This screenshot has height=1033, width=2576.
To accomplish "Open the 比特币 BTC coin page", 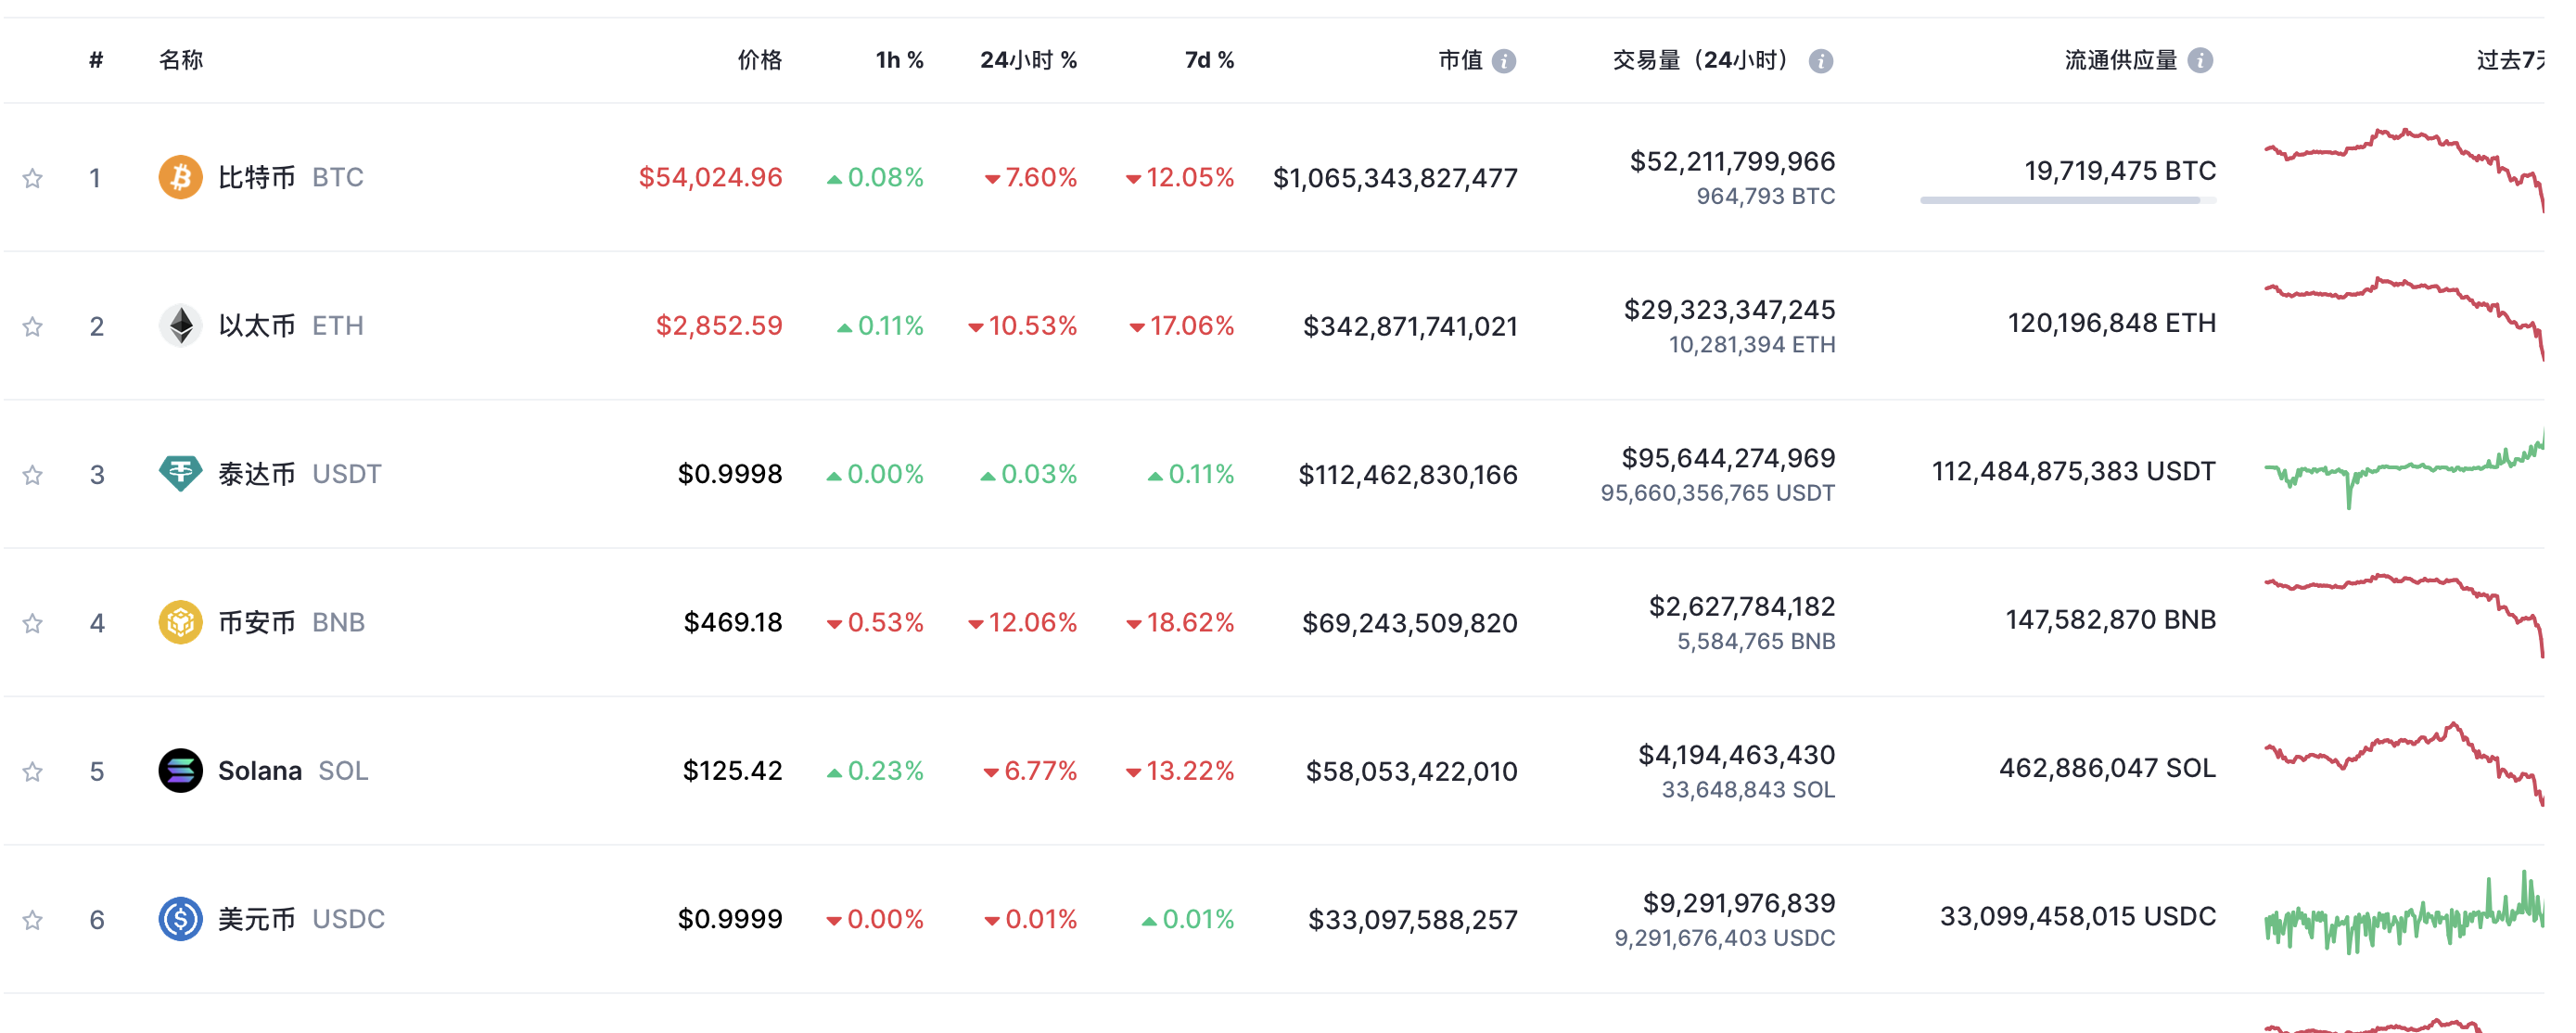I will 256,177.
